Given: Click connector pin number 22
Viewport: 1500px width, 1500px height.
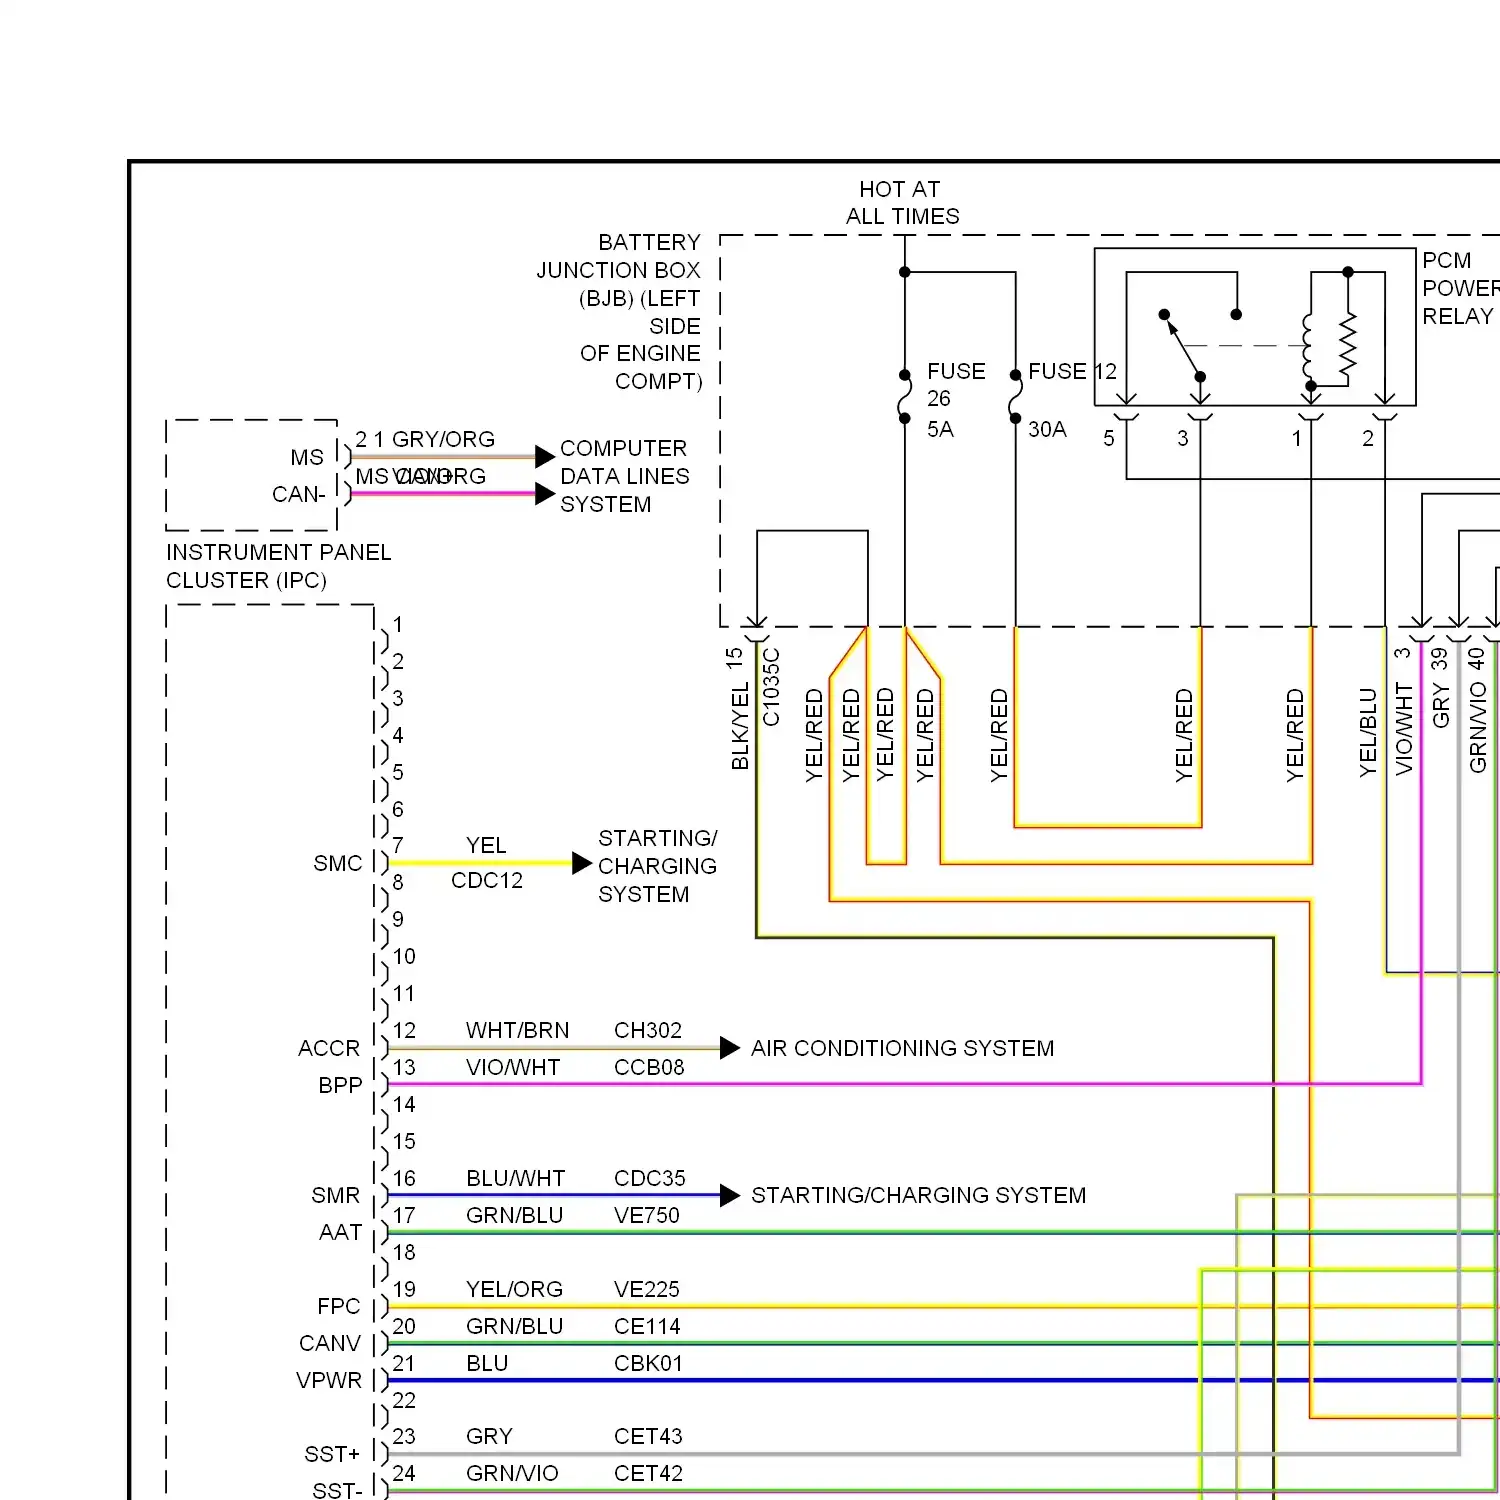Looking at the screenshot, I should 404,1400.
